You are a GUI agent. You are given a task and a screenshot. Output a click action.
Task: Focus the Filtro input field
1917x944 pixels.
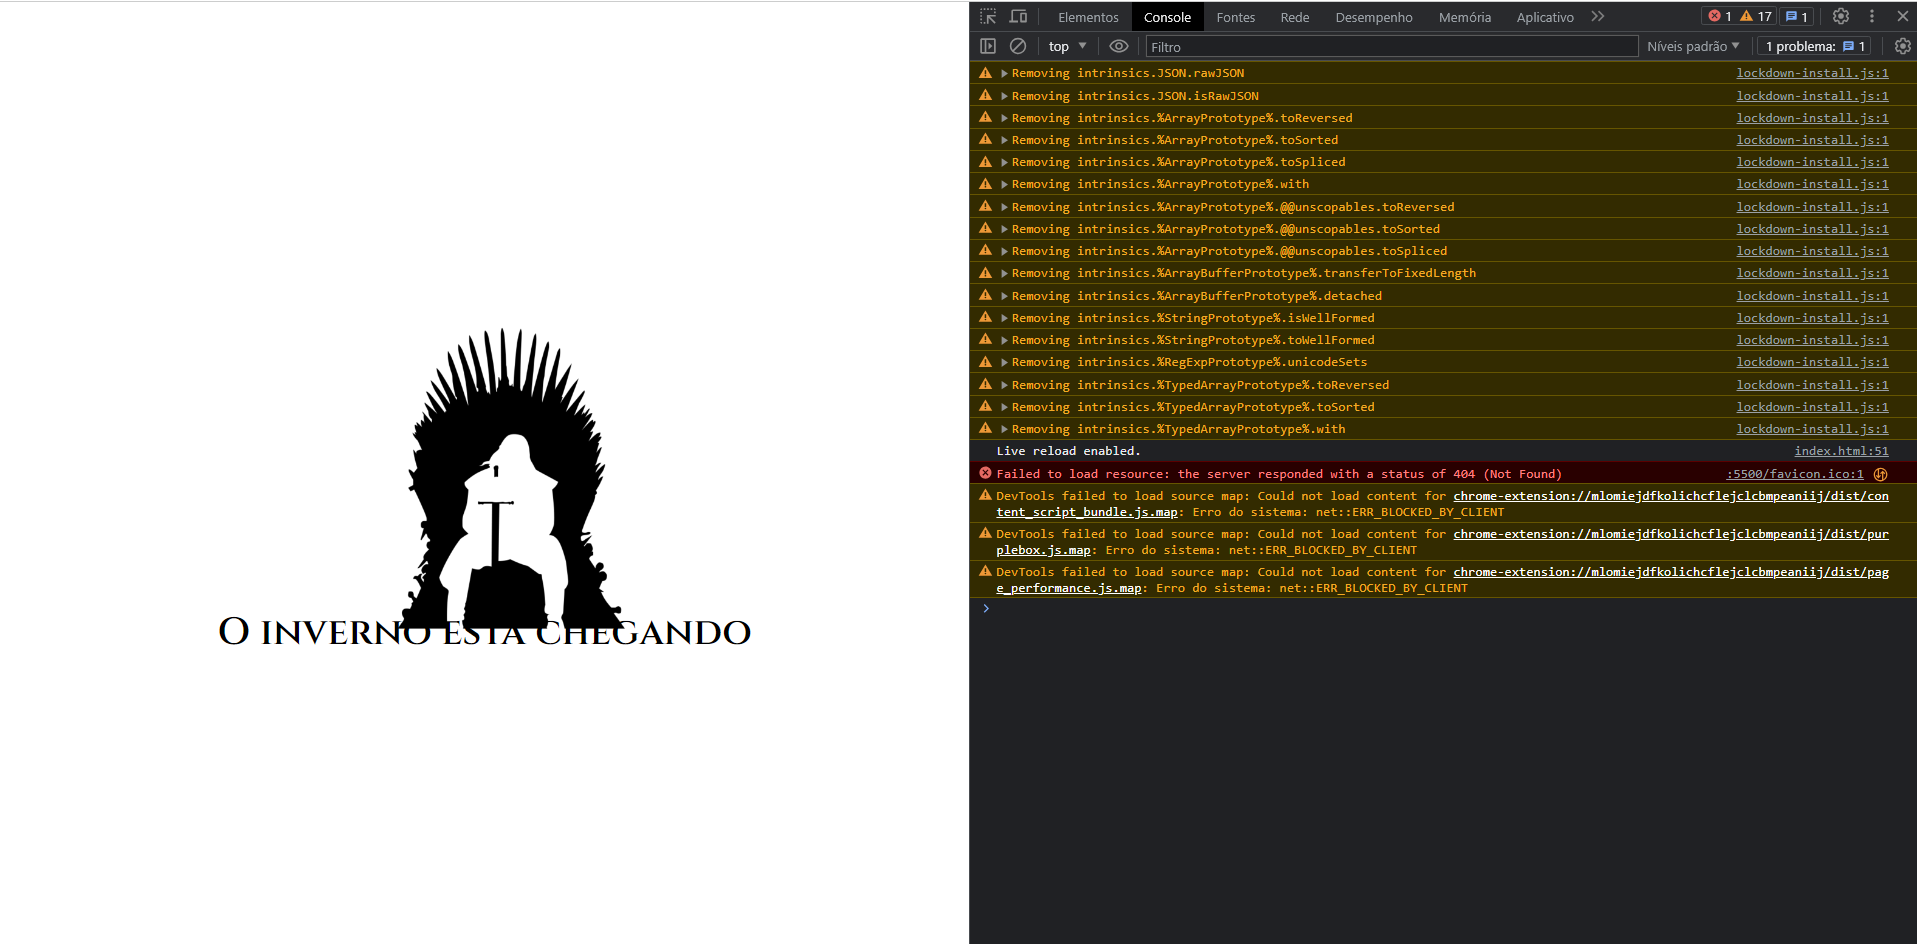pos(1391,47)
